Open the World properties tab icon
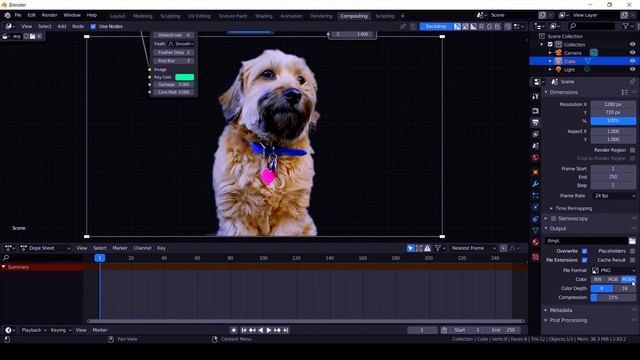640x360 pixels. tap(536, 158)
